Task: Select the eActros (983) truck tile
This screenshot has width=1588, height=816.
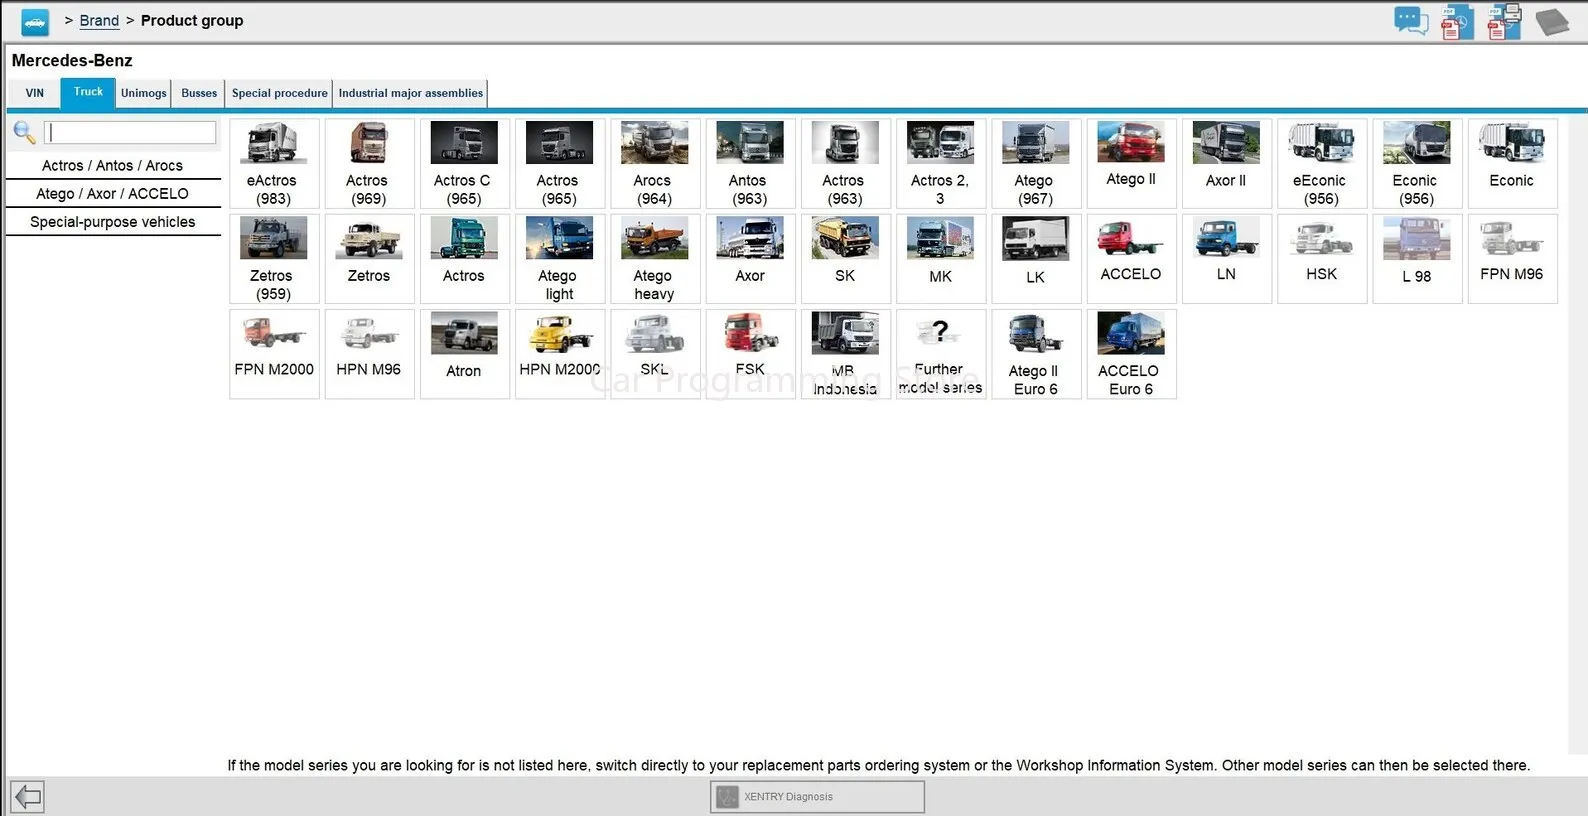Action: point(274,163)
